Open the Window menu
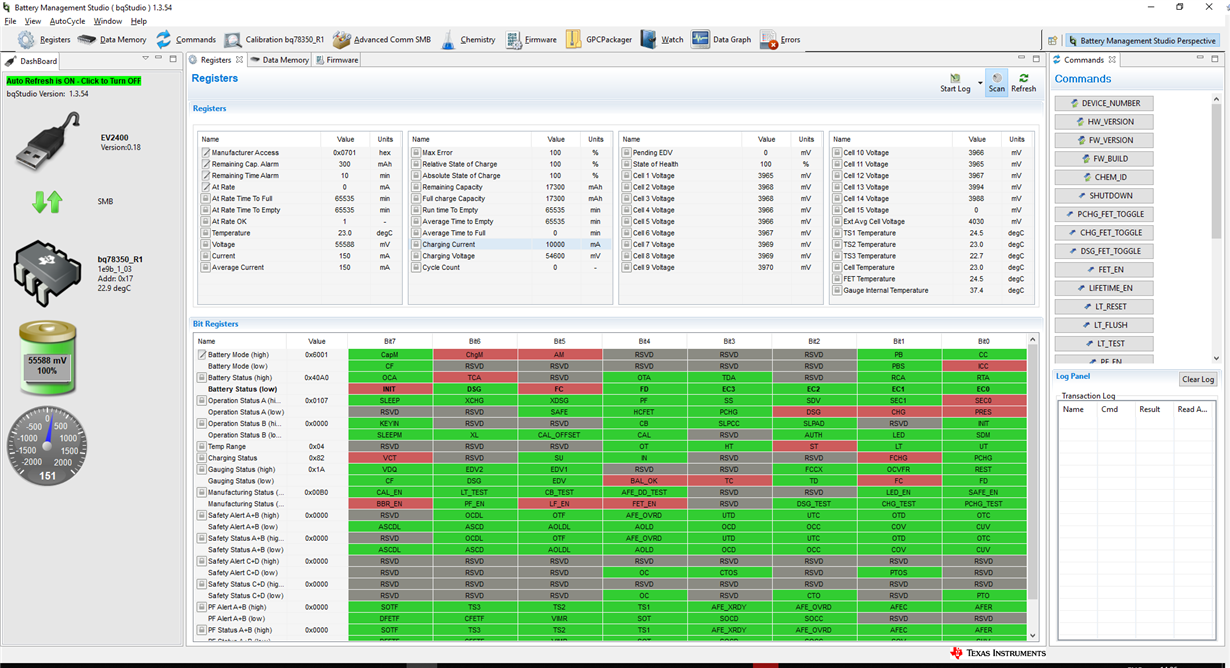The width and height of the screenshot is (1230, 668). point(107,21)
